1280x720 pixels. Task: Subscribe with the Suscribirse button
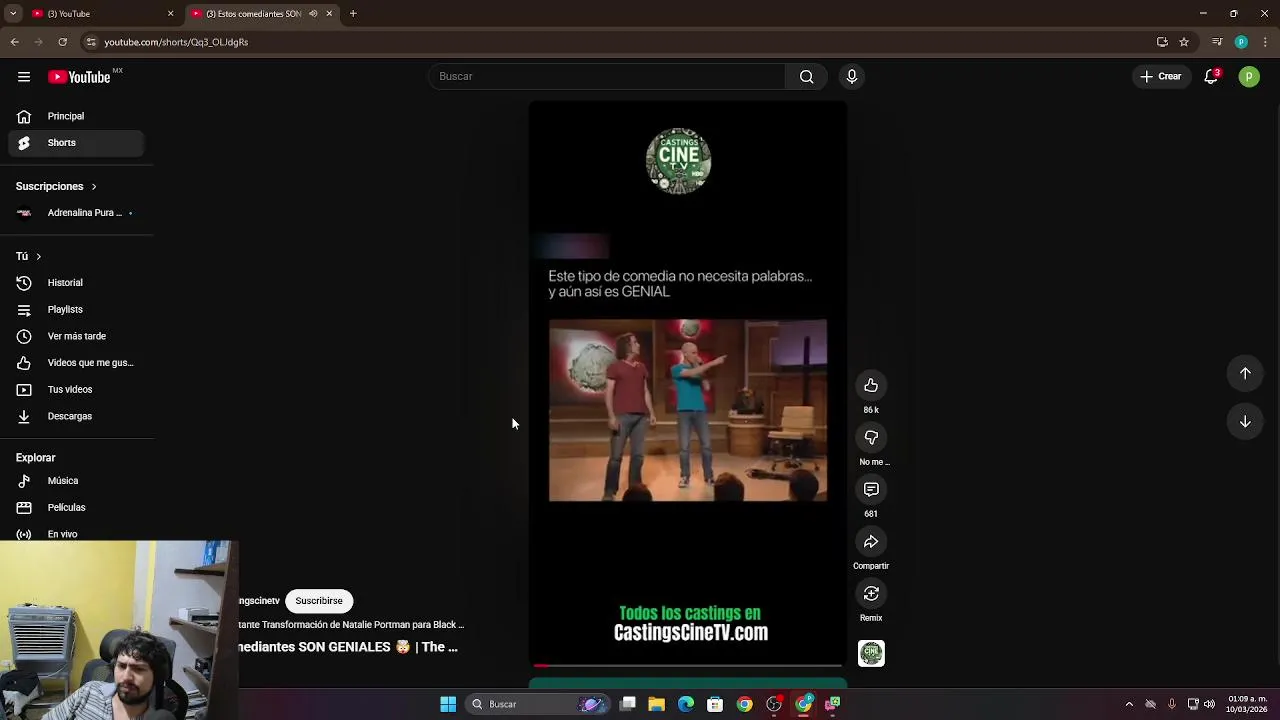click(x=319, y=601)
